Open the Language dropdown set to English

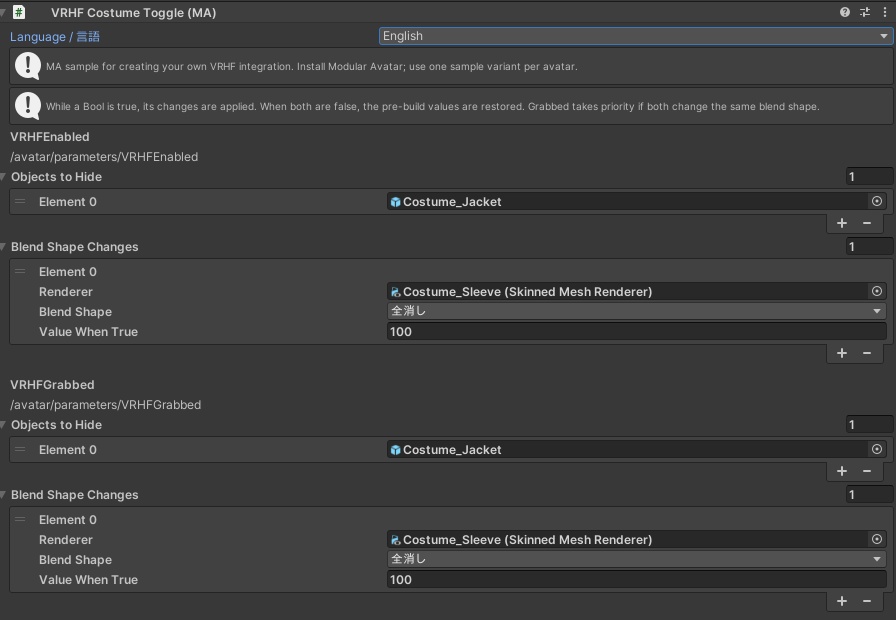(x=635, y=36)
